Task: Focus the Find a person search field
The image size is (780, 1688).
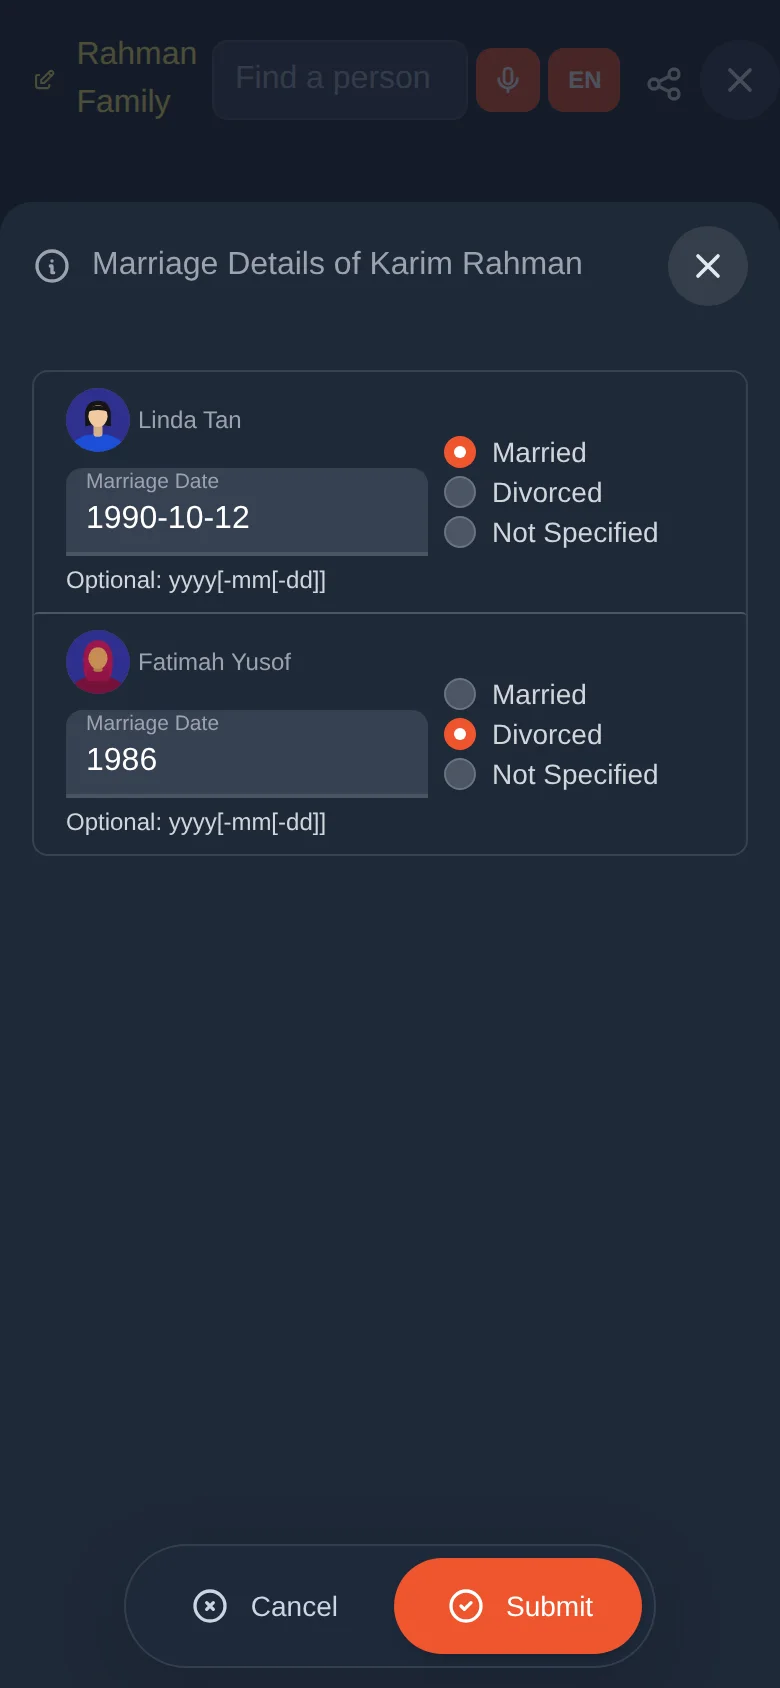Action: coord(340,80)
